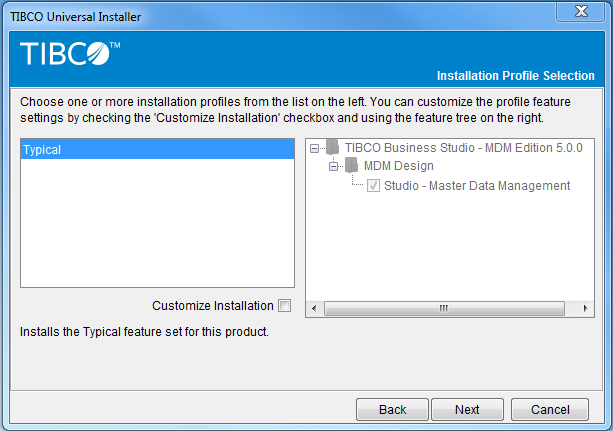Proceed with the Next button
Viewport: 613px width, 431px height.
click(x=468, y=409)
